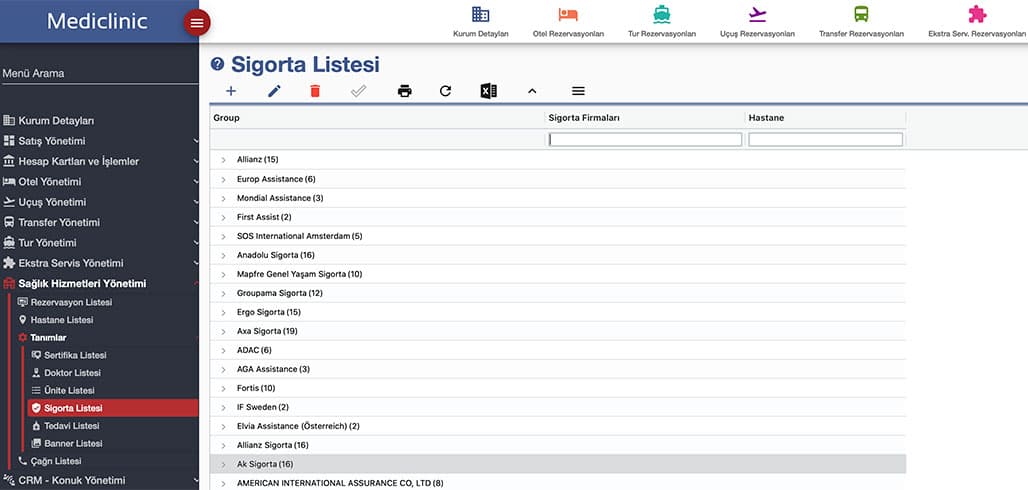Select the Fortis (10) row text

pos(256,388)
